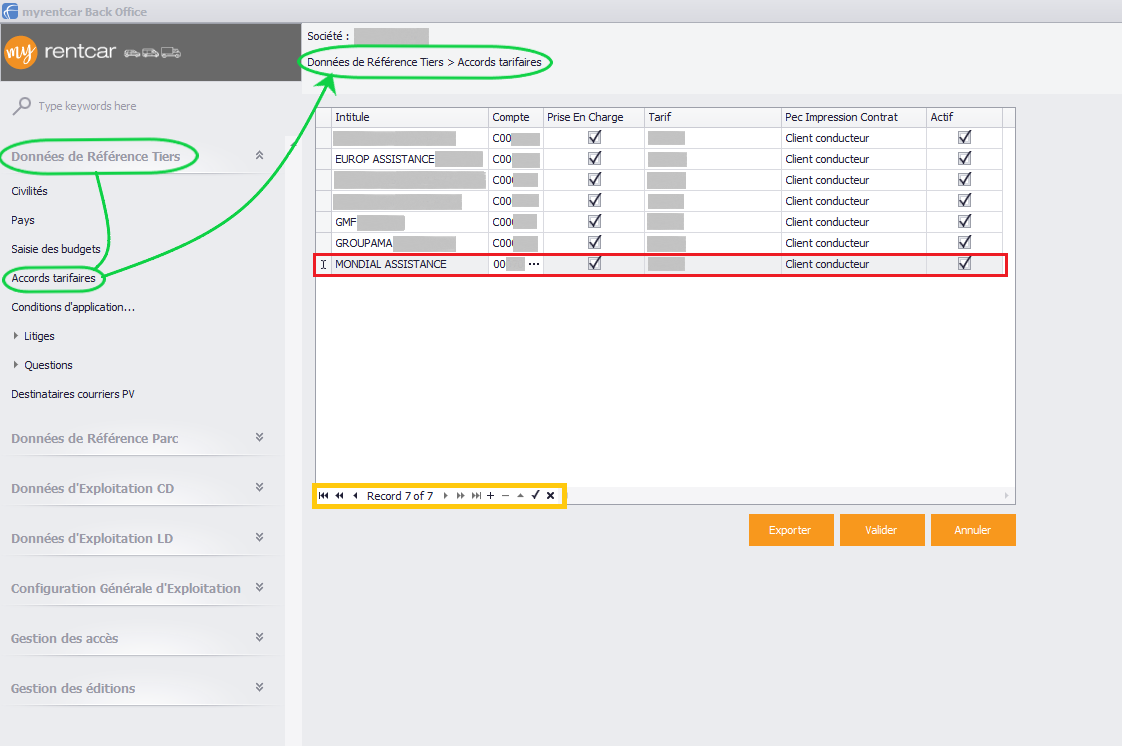
Task: Click the Annuler button
Action: tap(973, 530)
